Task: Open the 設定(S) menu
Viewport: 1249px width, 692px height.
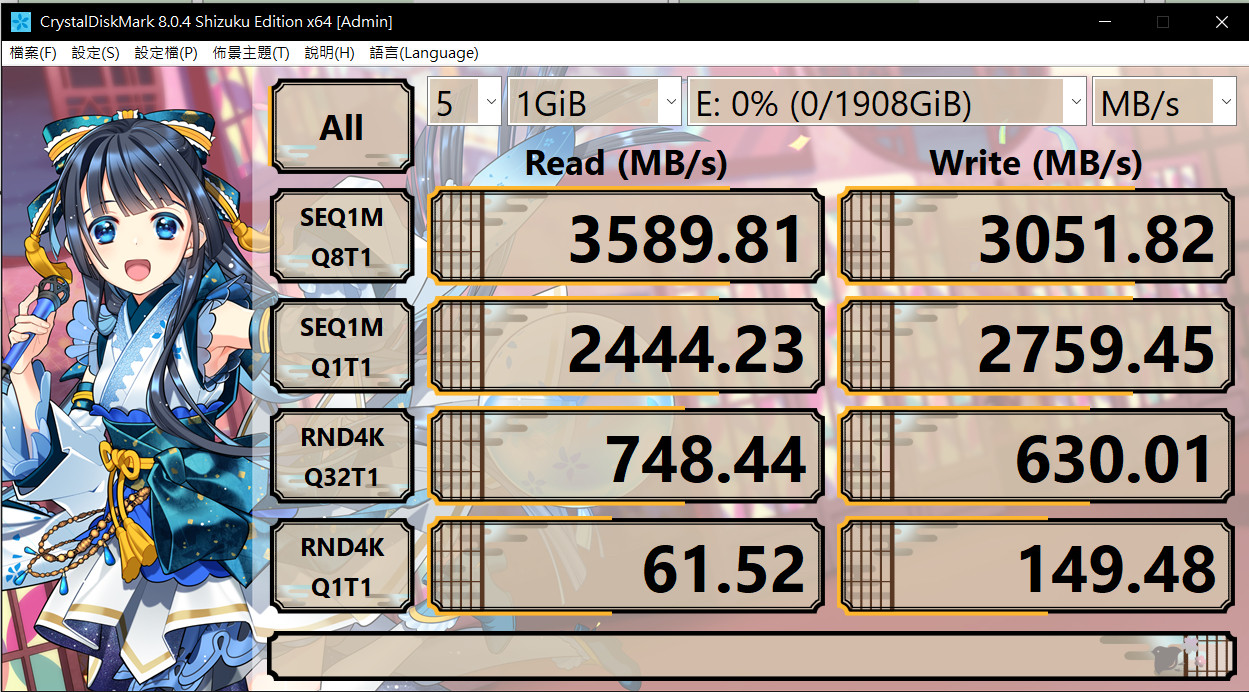Action: (x=95, y=53)
